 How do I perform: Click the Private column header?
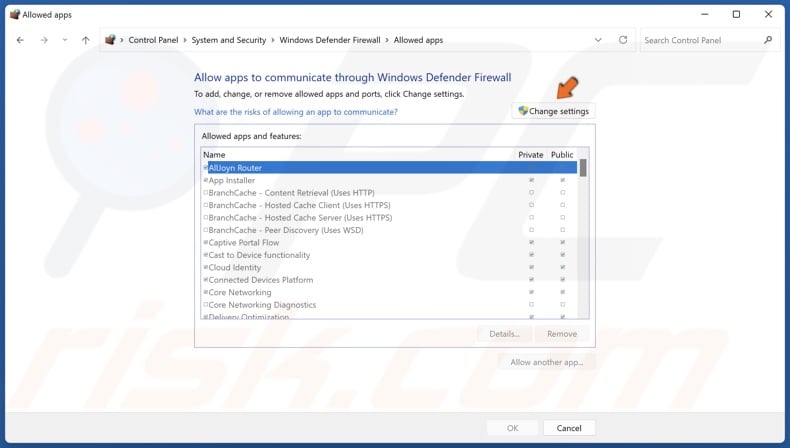click(x=531, y=155)
